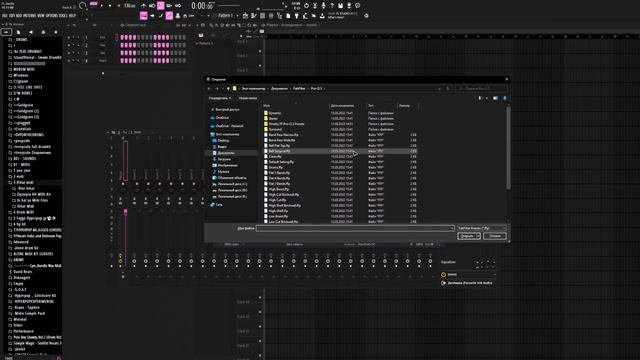Select Desktop in dialog sidebar
The height and width of the screenshot is (360, 640).
click(223, 140)
